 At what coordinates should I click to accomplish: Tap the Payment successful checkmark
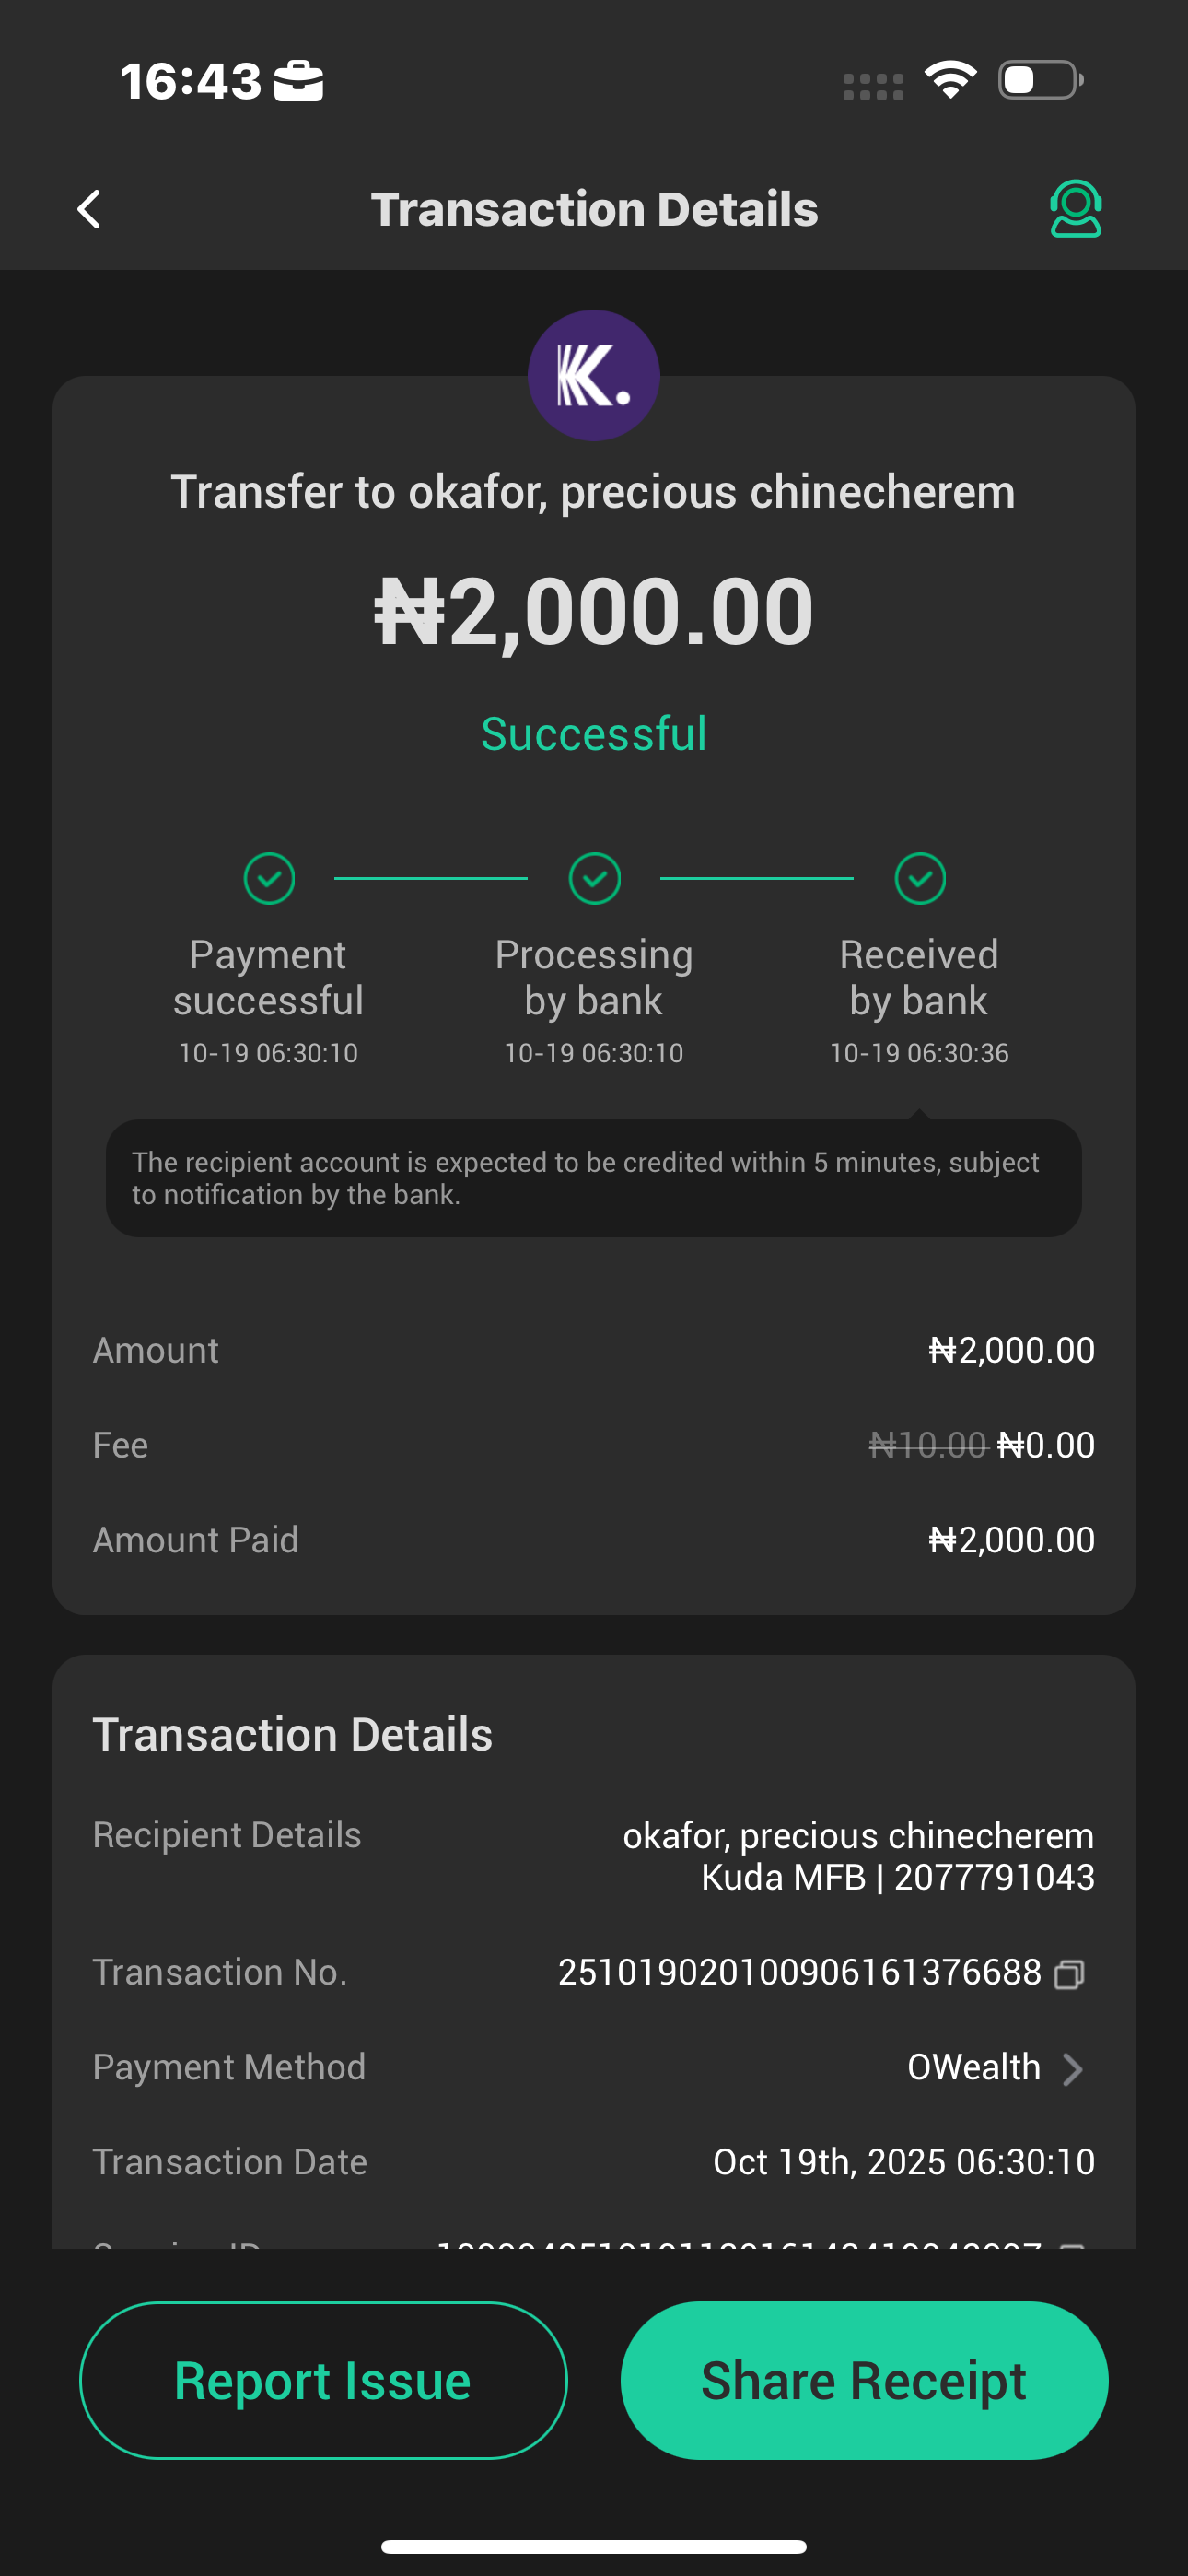[269, 879]
